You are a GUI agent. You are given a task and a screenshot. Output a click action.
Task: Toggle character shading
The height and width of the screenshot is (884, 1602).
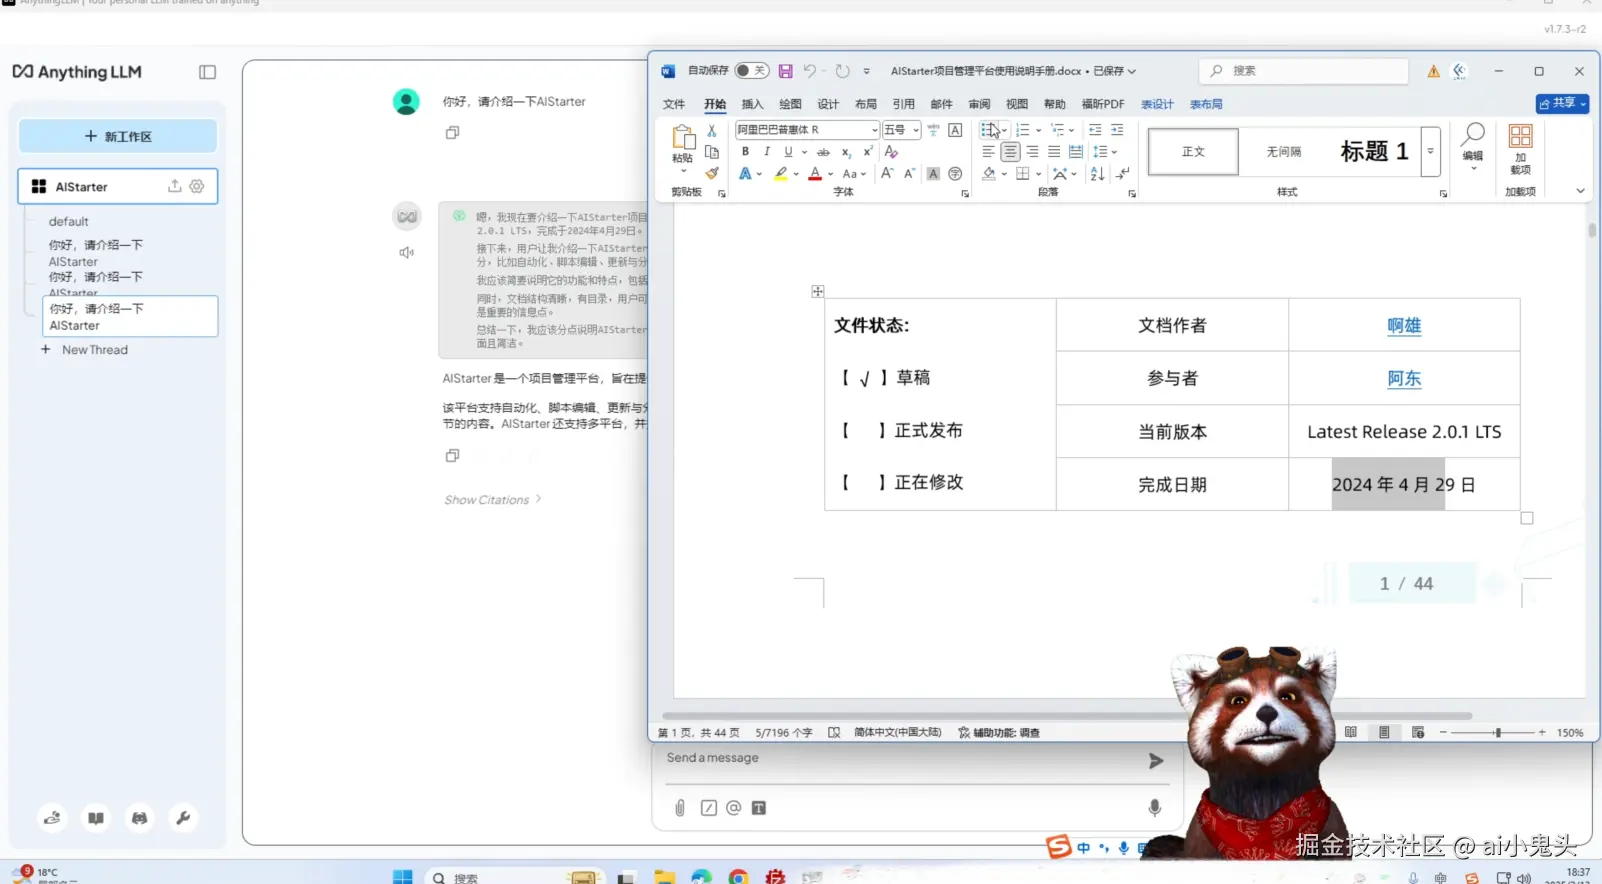pyautogui.click(x=933, y=174)
